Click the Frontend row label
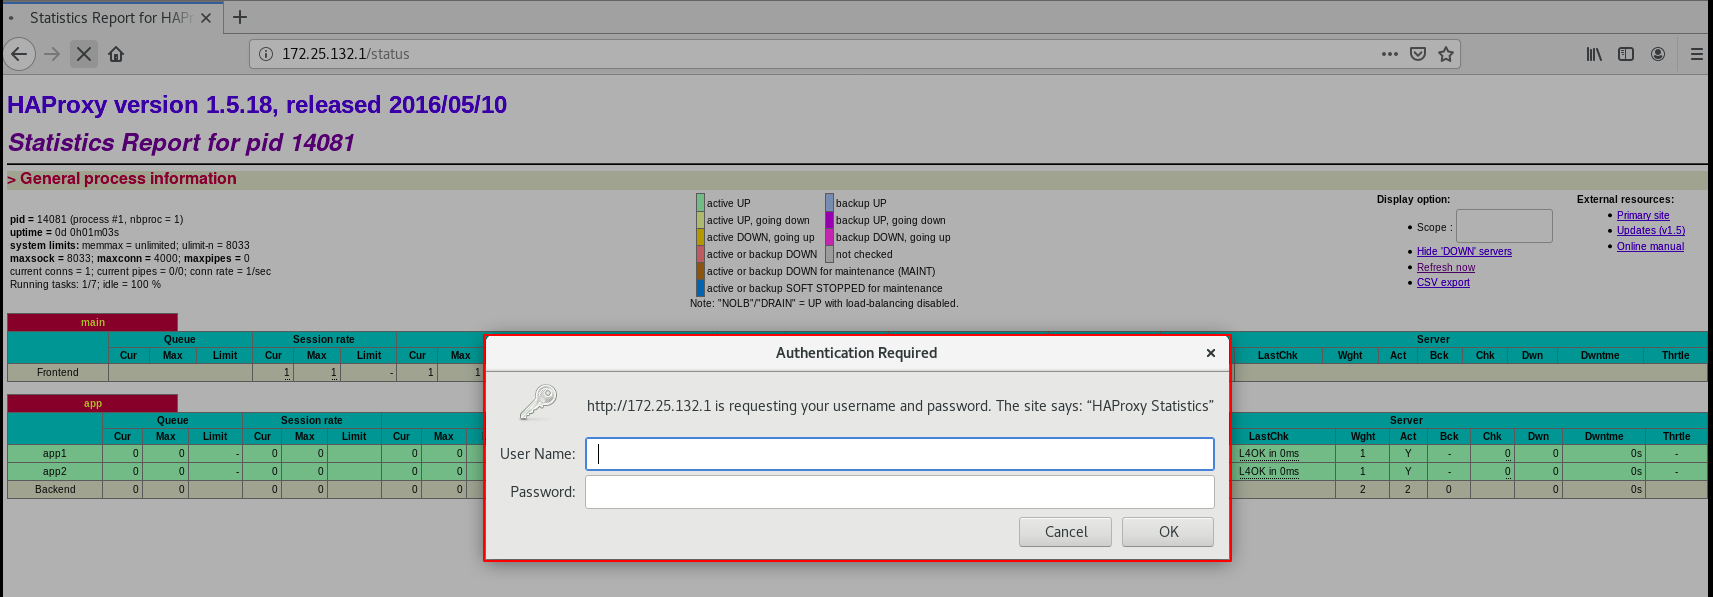Image resolution: width=1713 pixels, height=597 pixels. 58,373
